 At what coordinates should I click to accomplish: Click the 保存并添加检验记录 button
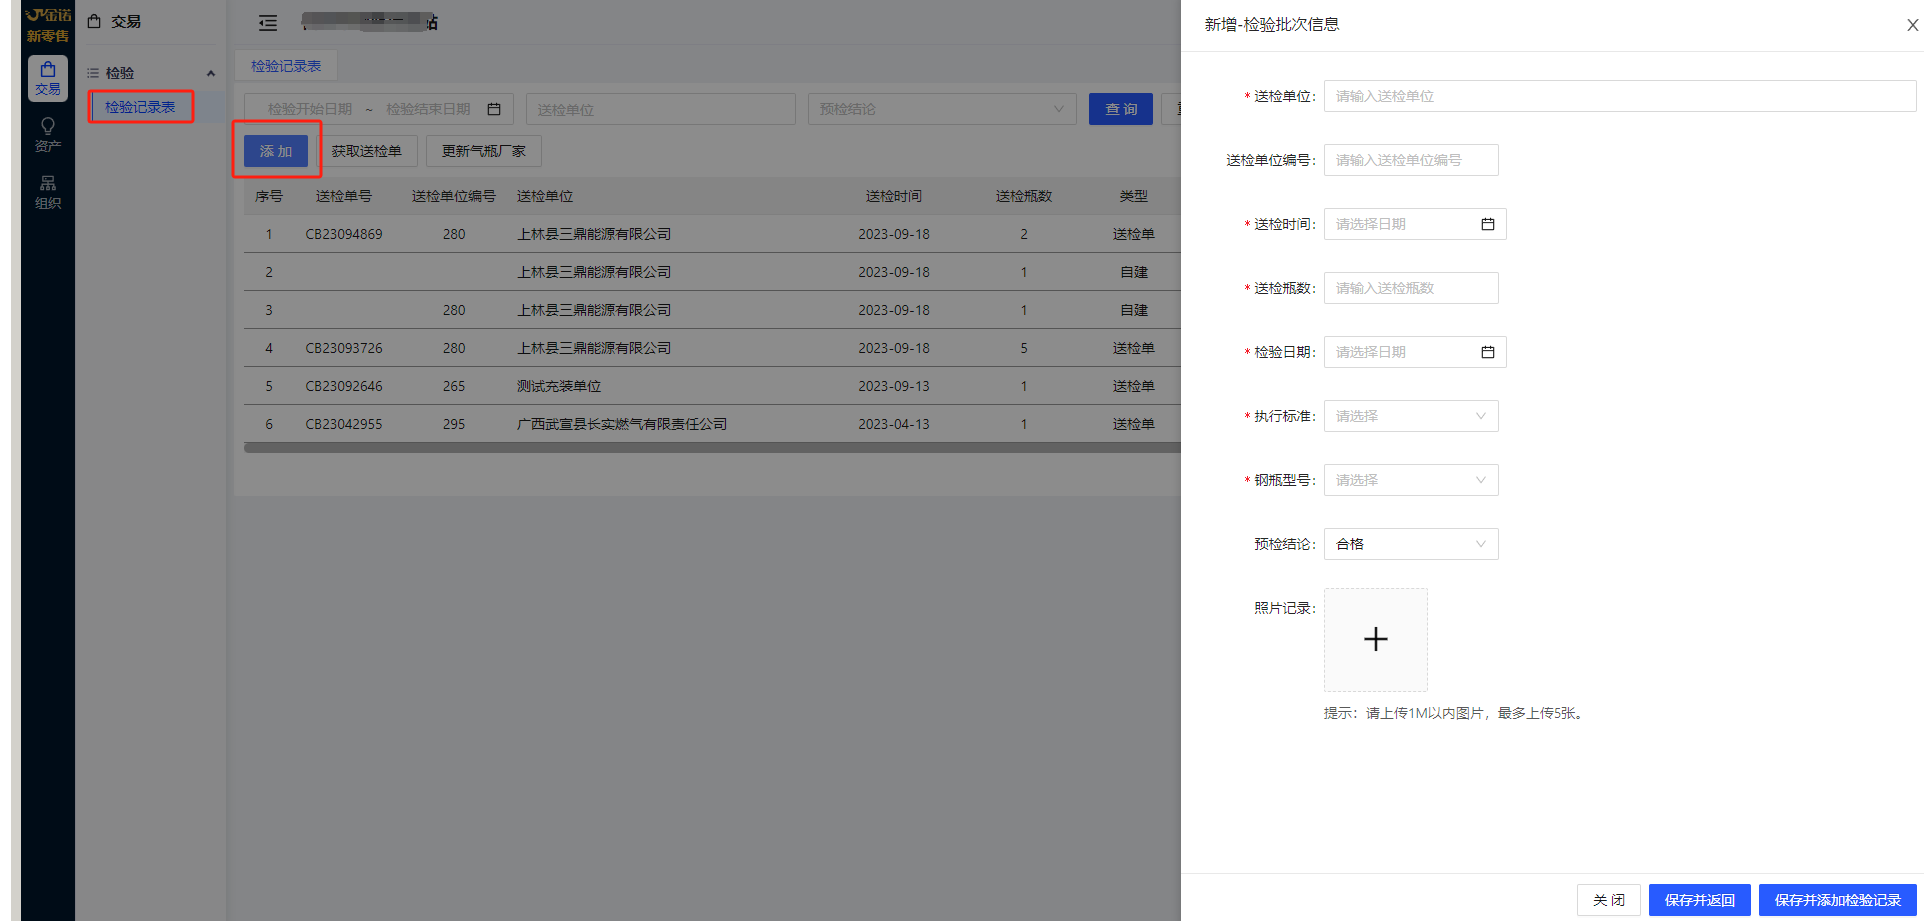1838,900
